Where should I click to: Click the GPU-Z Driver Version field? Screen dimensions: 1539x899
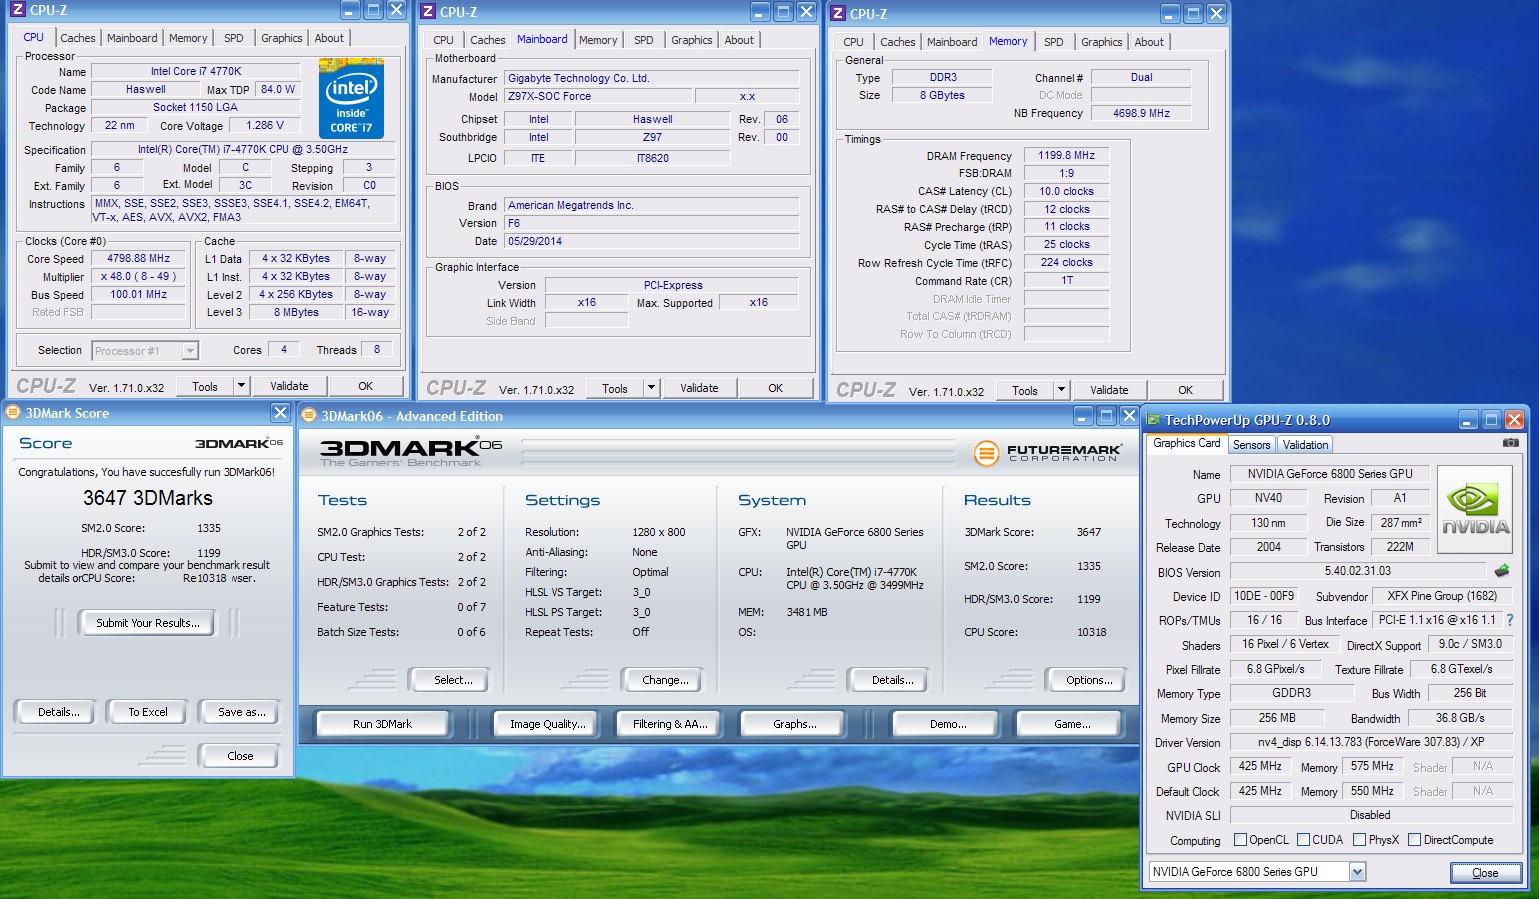[x=1371, y=742]
